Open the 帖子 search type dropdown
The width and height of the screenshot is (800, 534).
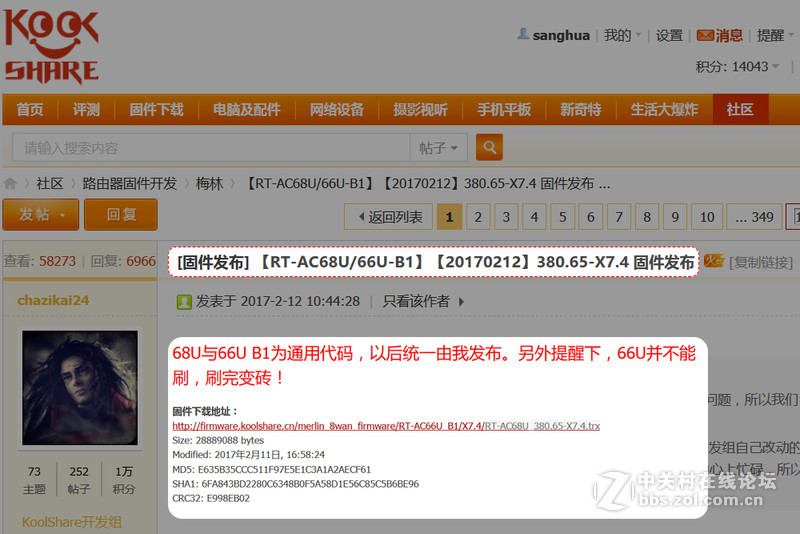click(438, 148)
